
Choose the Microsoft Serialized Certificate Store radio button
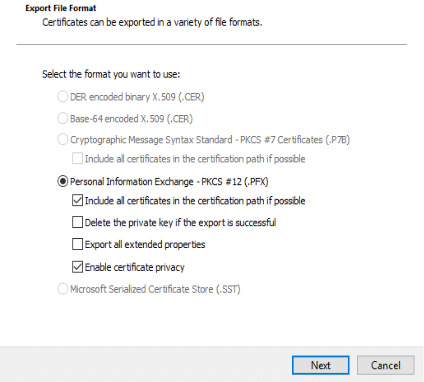(63, 289)
